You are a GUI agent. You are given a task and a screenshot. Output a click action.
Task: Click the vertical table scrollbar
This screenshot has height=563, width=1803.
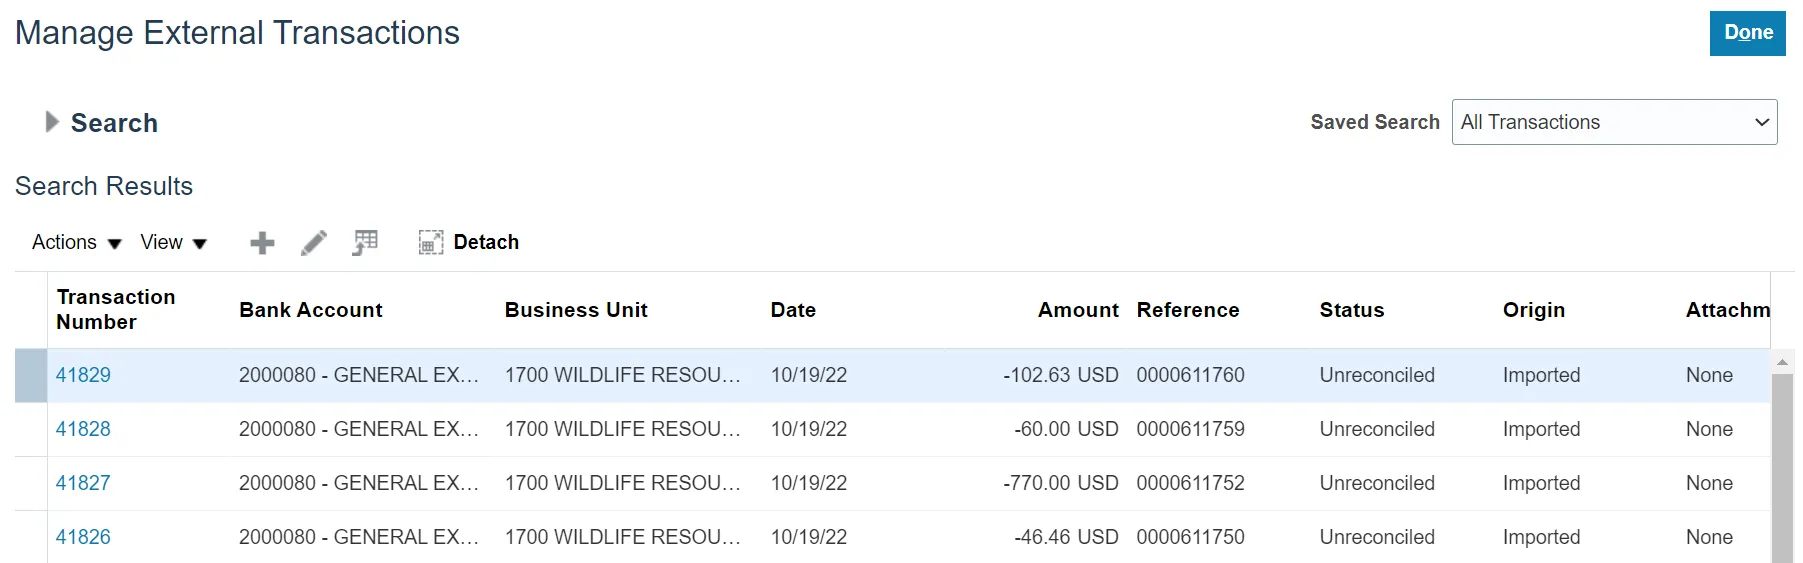point(1782,468)
